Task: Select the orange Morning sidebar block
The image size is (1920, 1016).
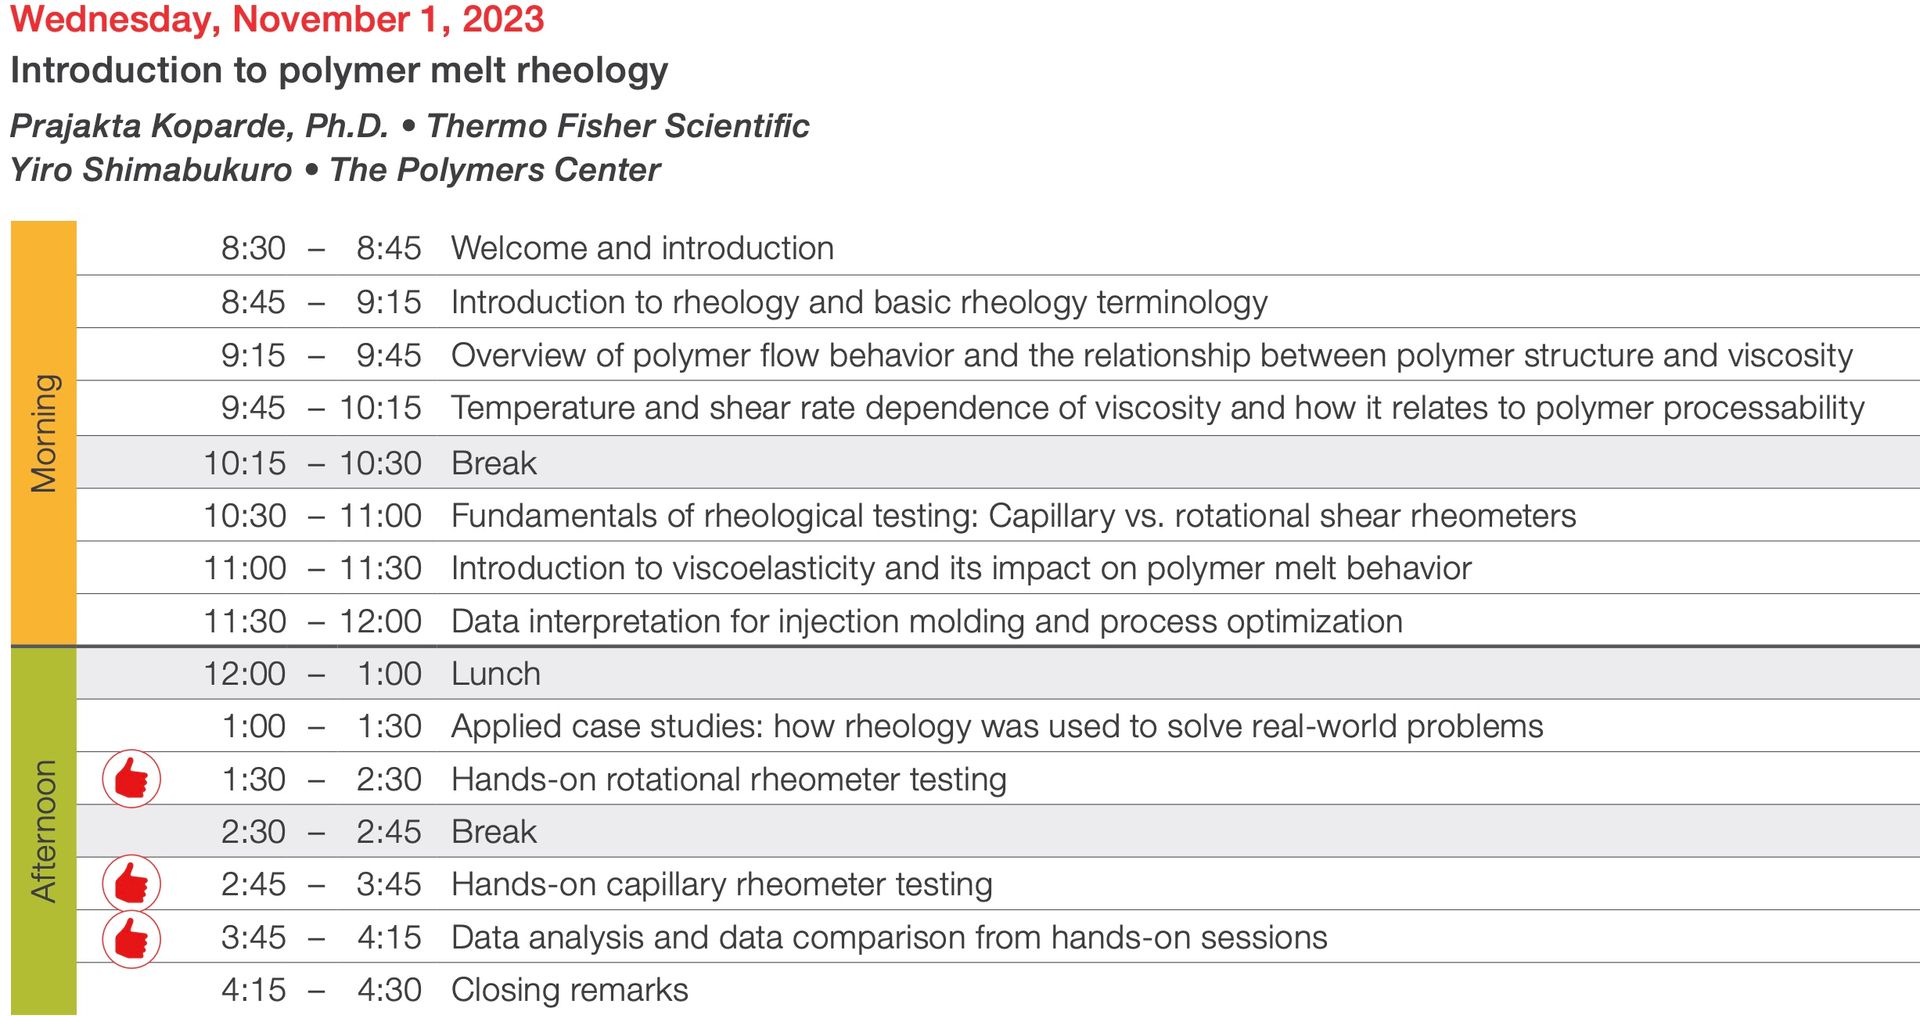Action: (x=43, y=433)
